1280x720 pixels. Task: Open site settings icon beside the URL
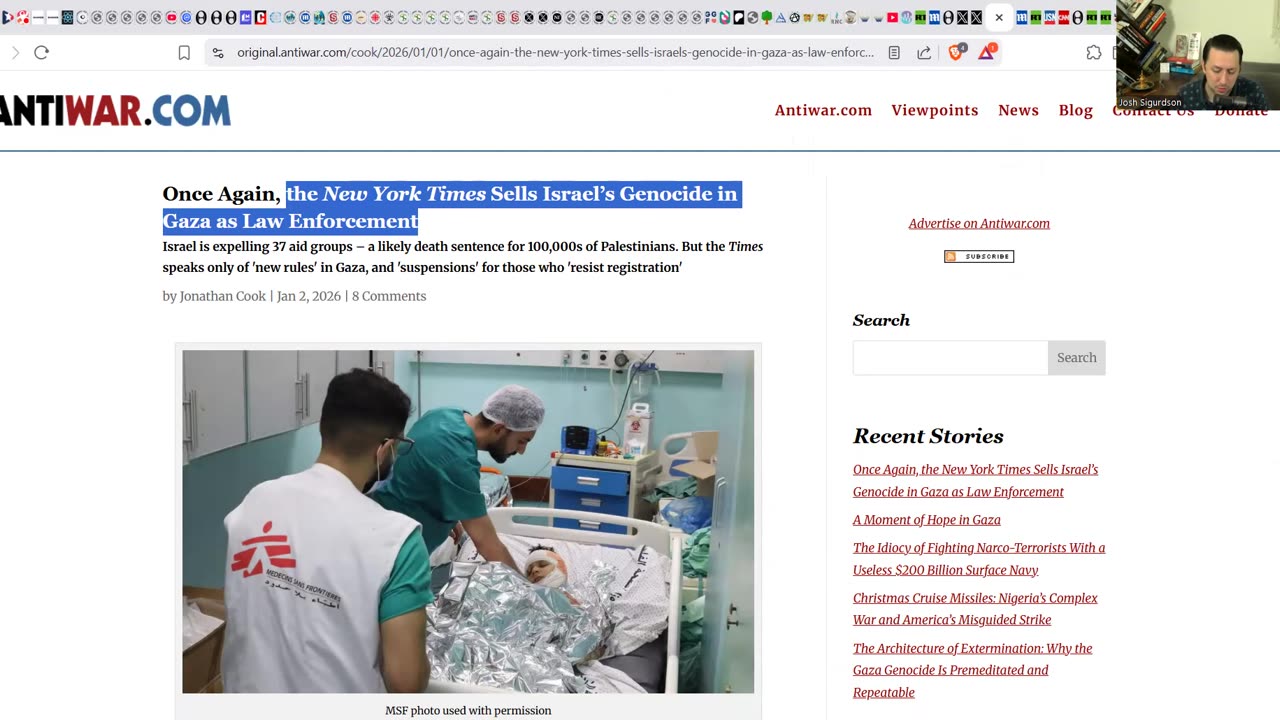(x=218, y=52)
